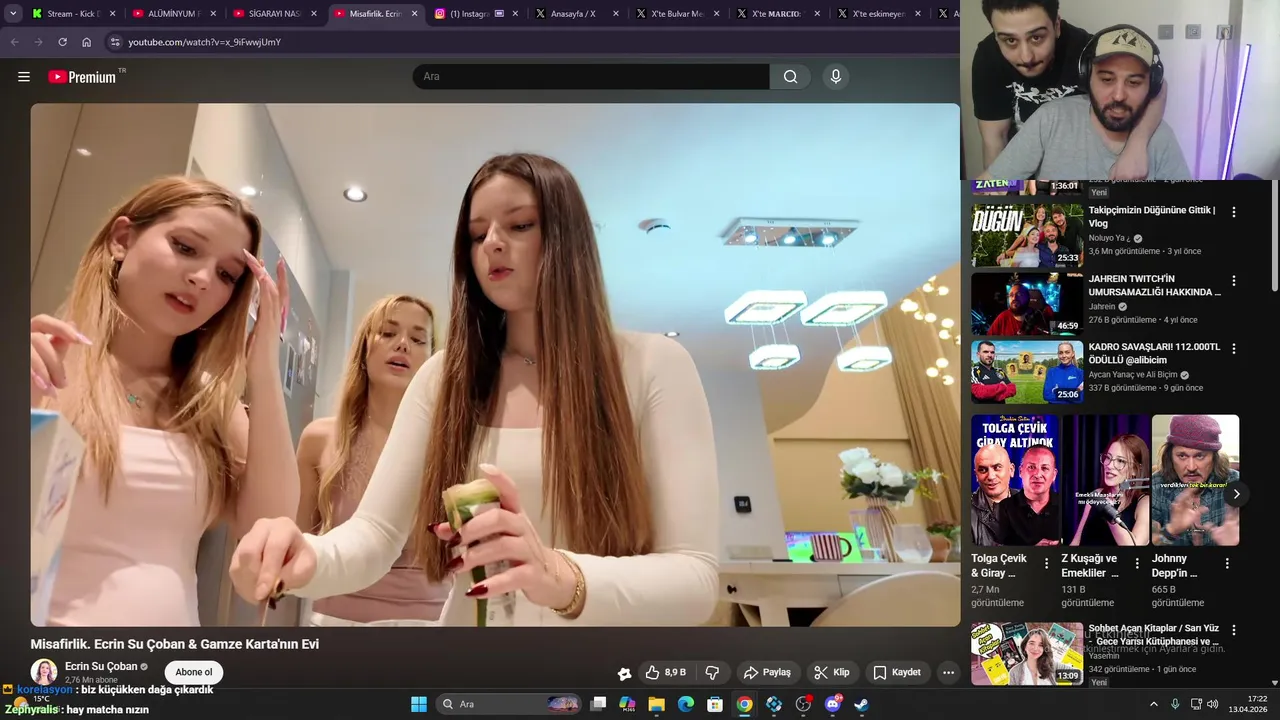Open Microsoft Store from taskbar
The image size is (1280, 720).
(715, 704)
